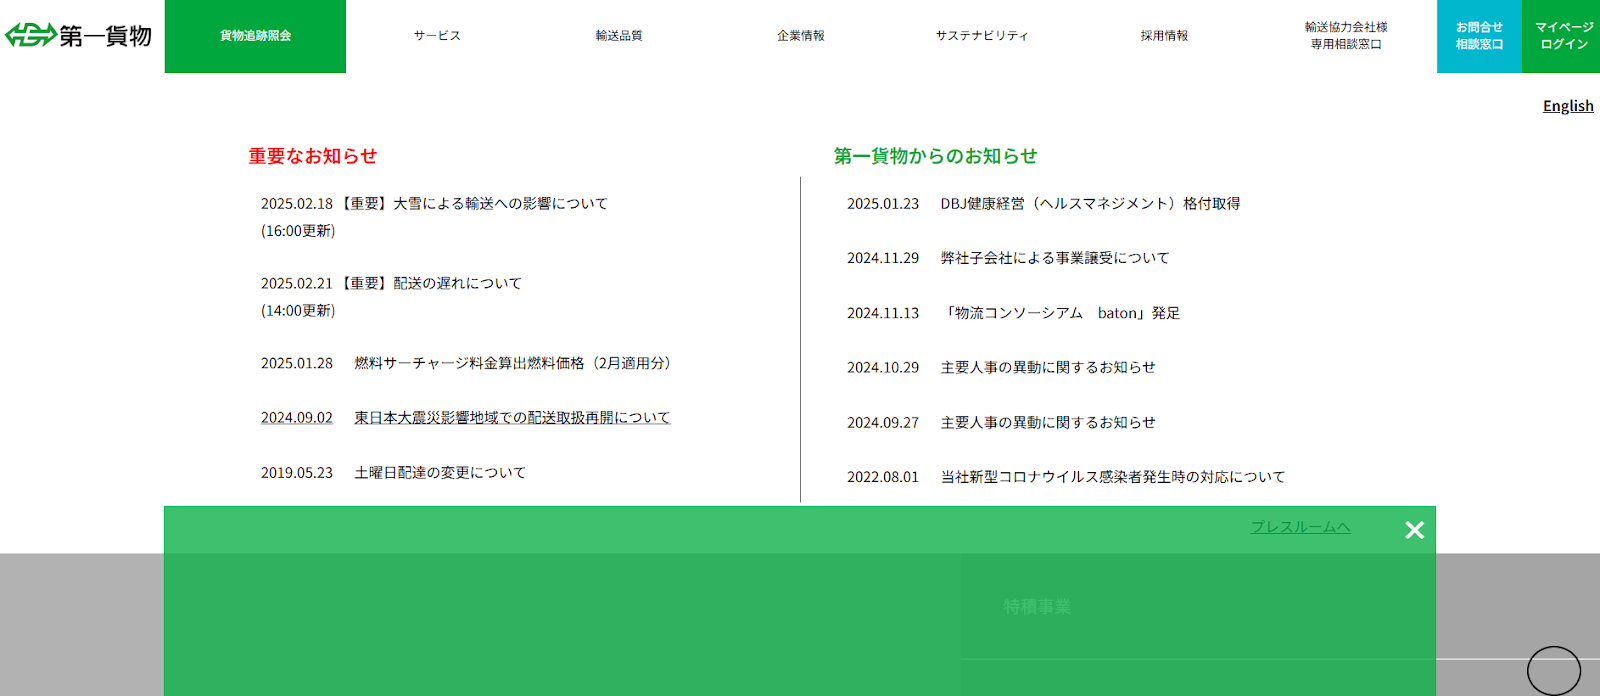
Task: Open 東日本大震災影響地域での配送取扱再開 notice
Action: tap(465, 418)
